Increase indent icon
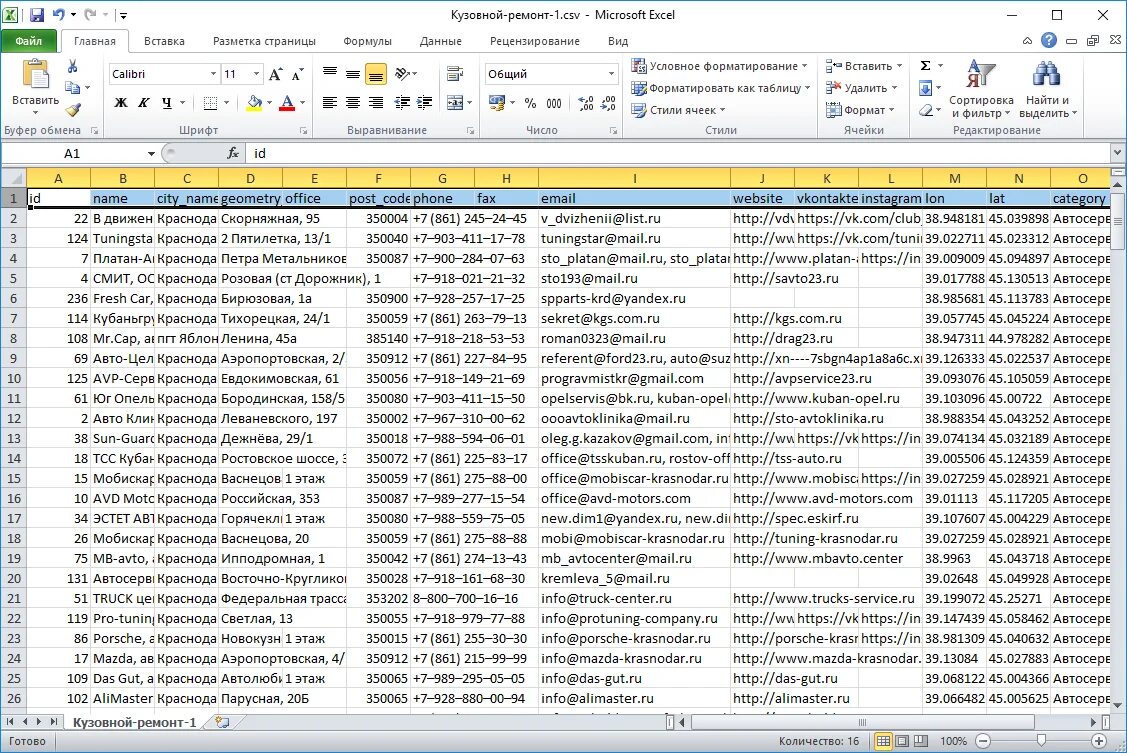The image size is (1127, 753). click(425, 103)
